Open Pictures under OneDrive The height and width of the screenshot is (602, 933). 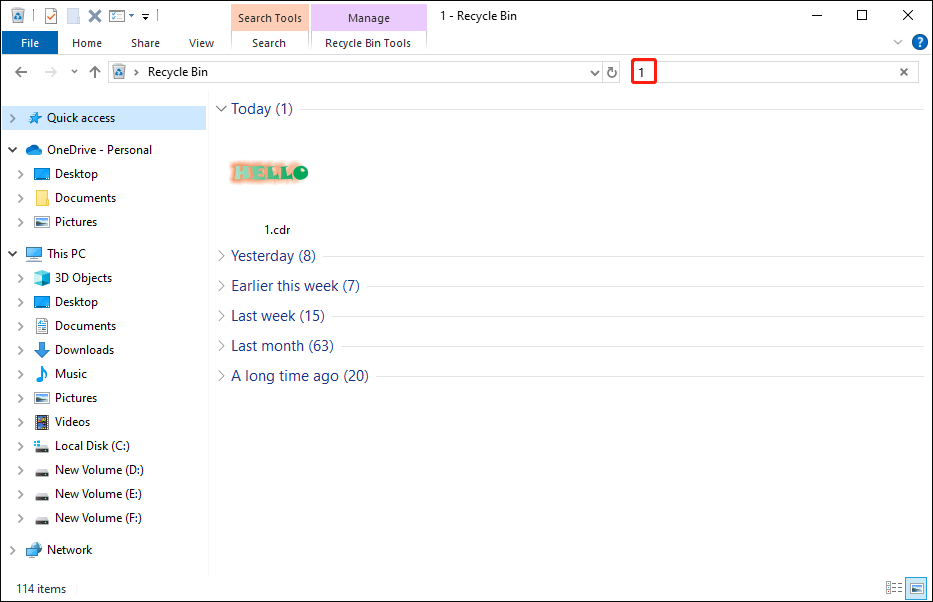pos(76,222)
